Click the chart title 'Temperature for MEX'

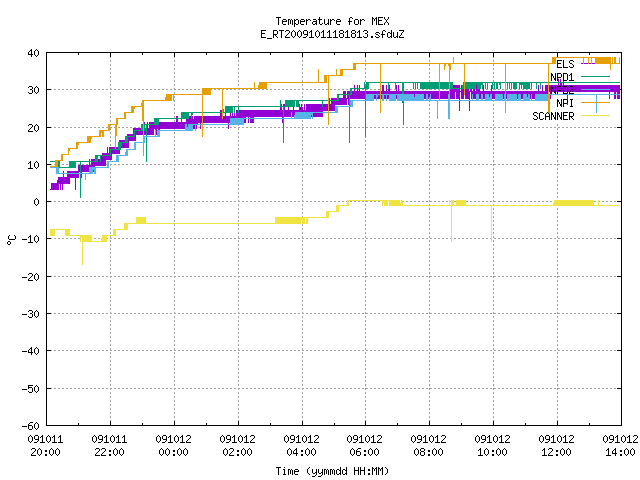pyautogui.click(x=332, y=21)
